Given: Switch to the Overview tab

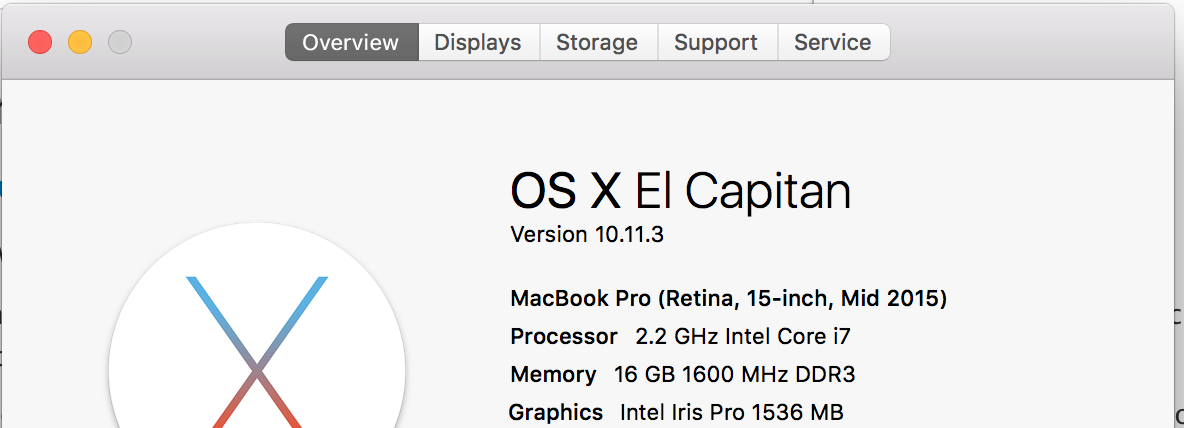Looking at the screenshot, I should [351, 42].
